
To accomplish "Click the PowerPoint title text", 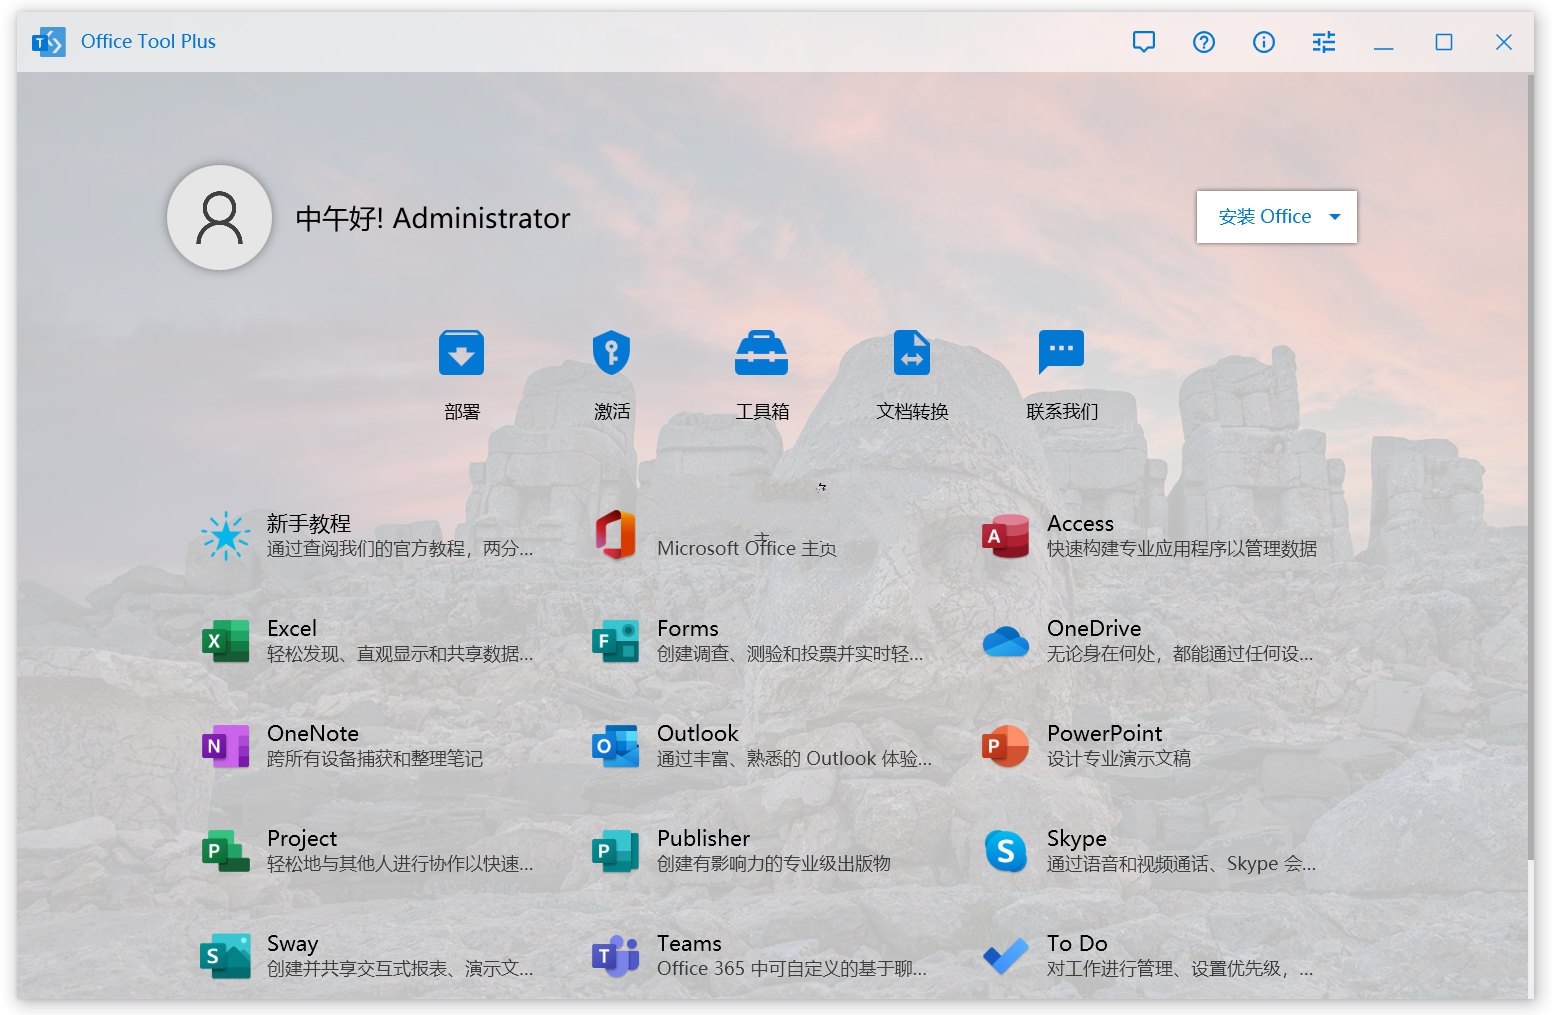I will click(x=1104, y=733).
